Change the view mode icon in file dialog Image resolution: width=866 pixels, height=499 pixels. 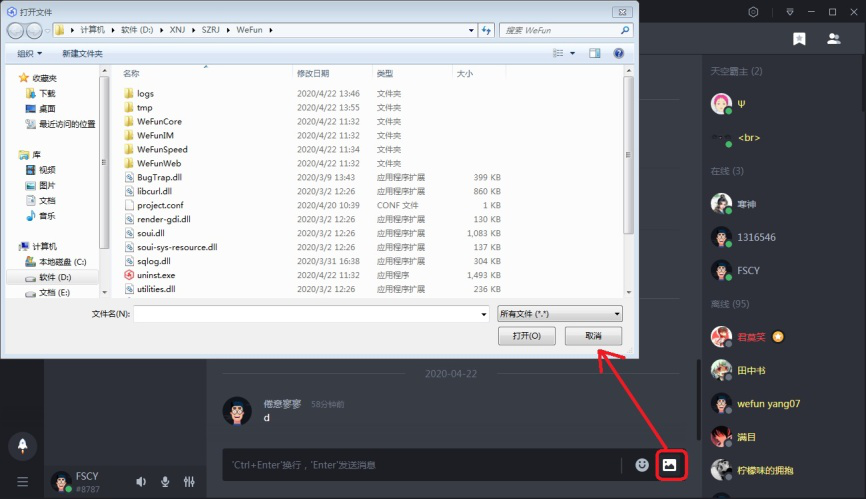558,53
